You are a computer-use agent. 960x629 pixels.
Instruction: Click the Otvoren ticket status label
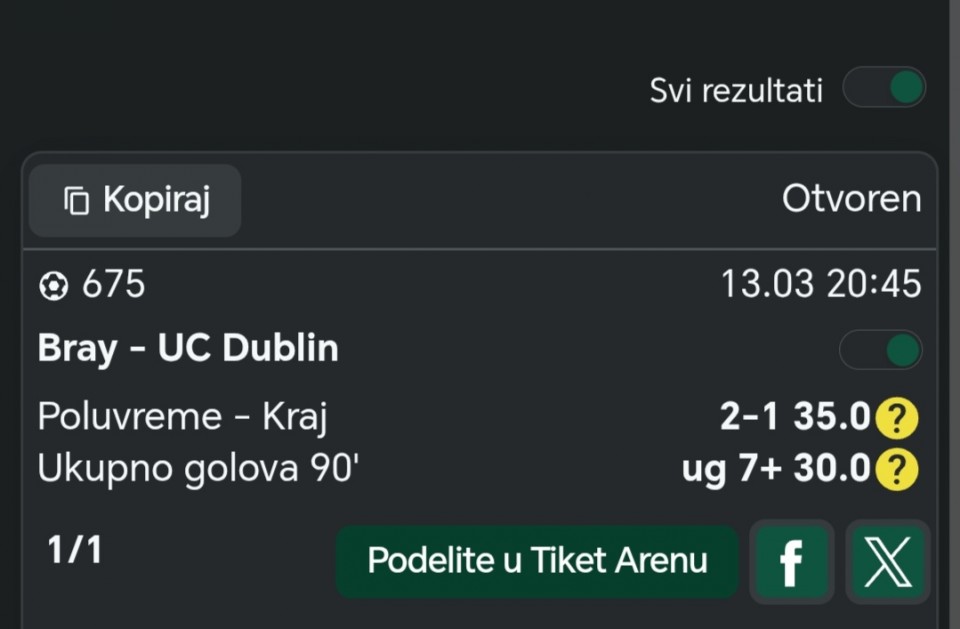click(851, 199)
